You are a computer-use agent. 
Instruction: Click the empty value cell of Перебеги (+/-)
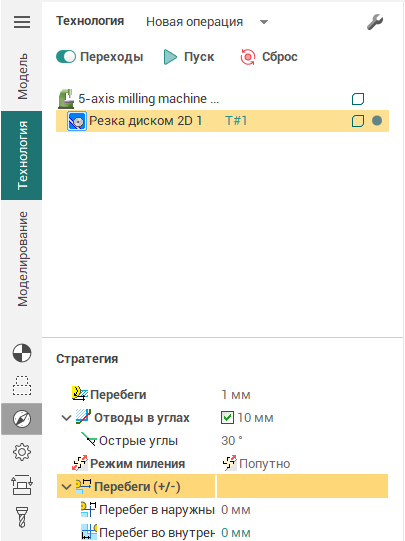[x=303, y=486]
